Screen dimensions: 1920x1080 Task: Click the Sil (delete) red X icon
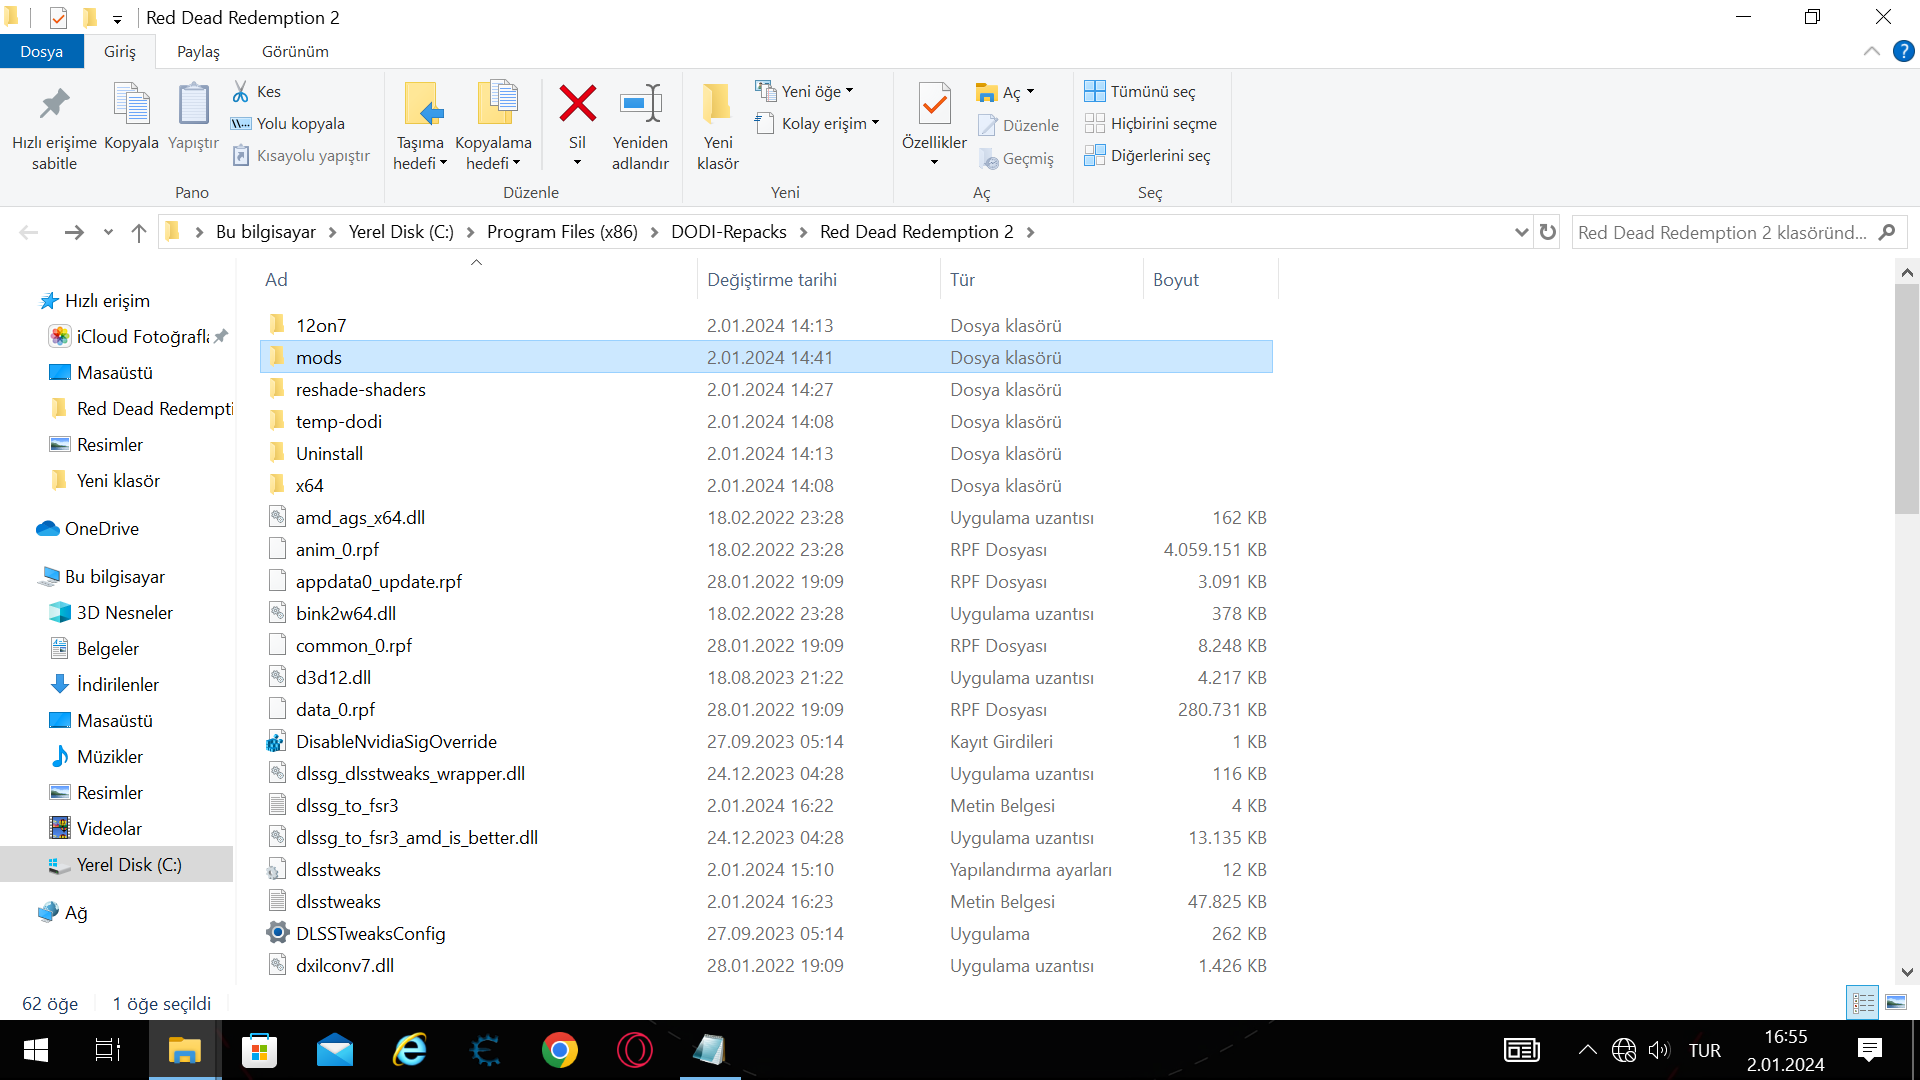[x=577, y=104]
